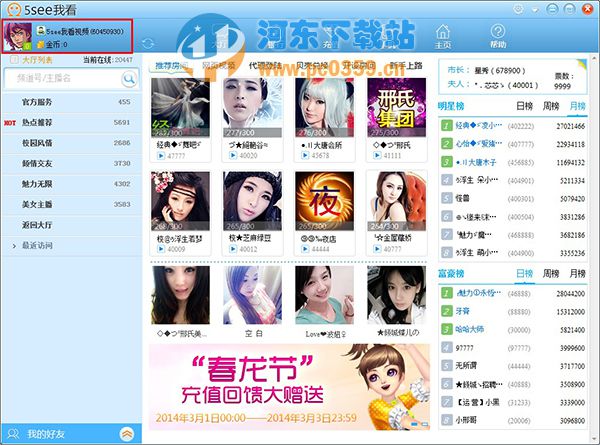Click the play icon next to 40020
Viewport: 600px width, 445px height.
[x=233, y=155]
